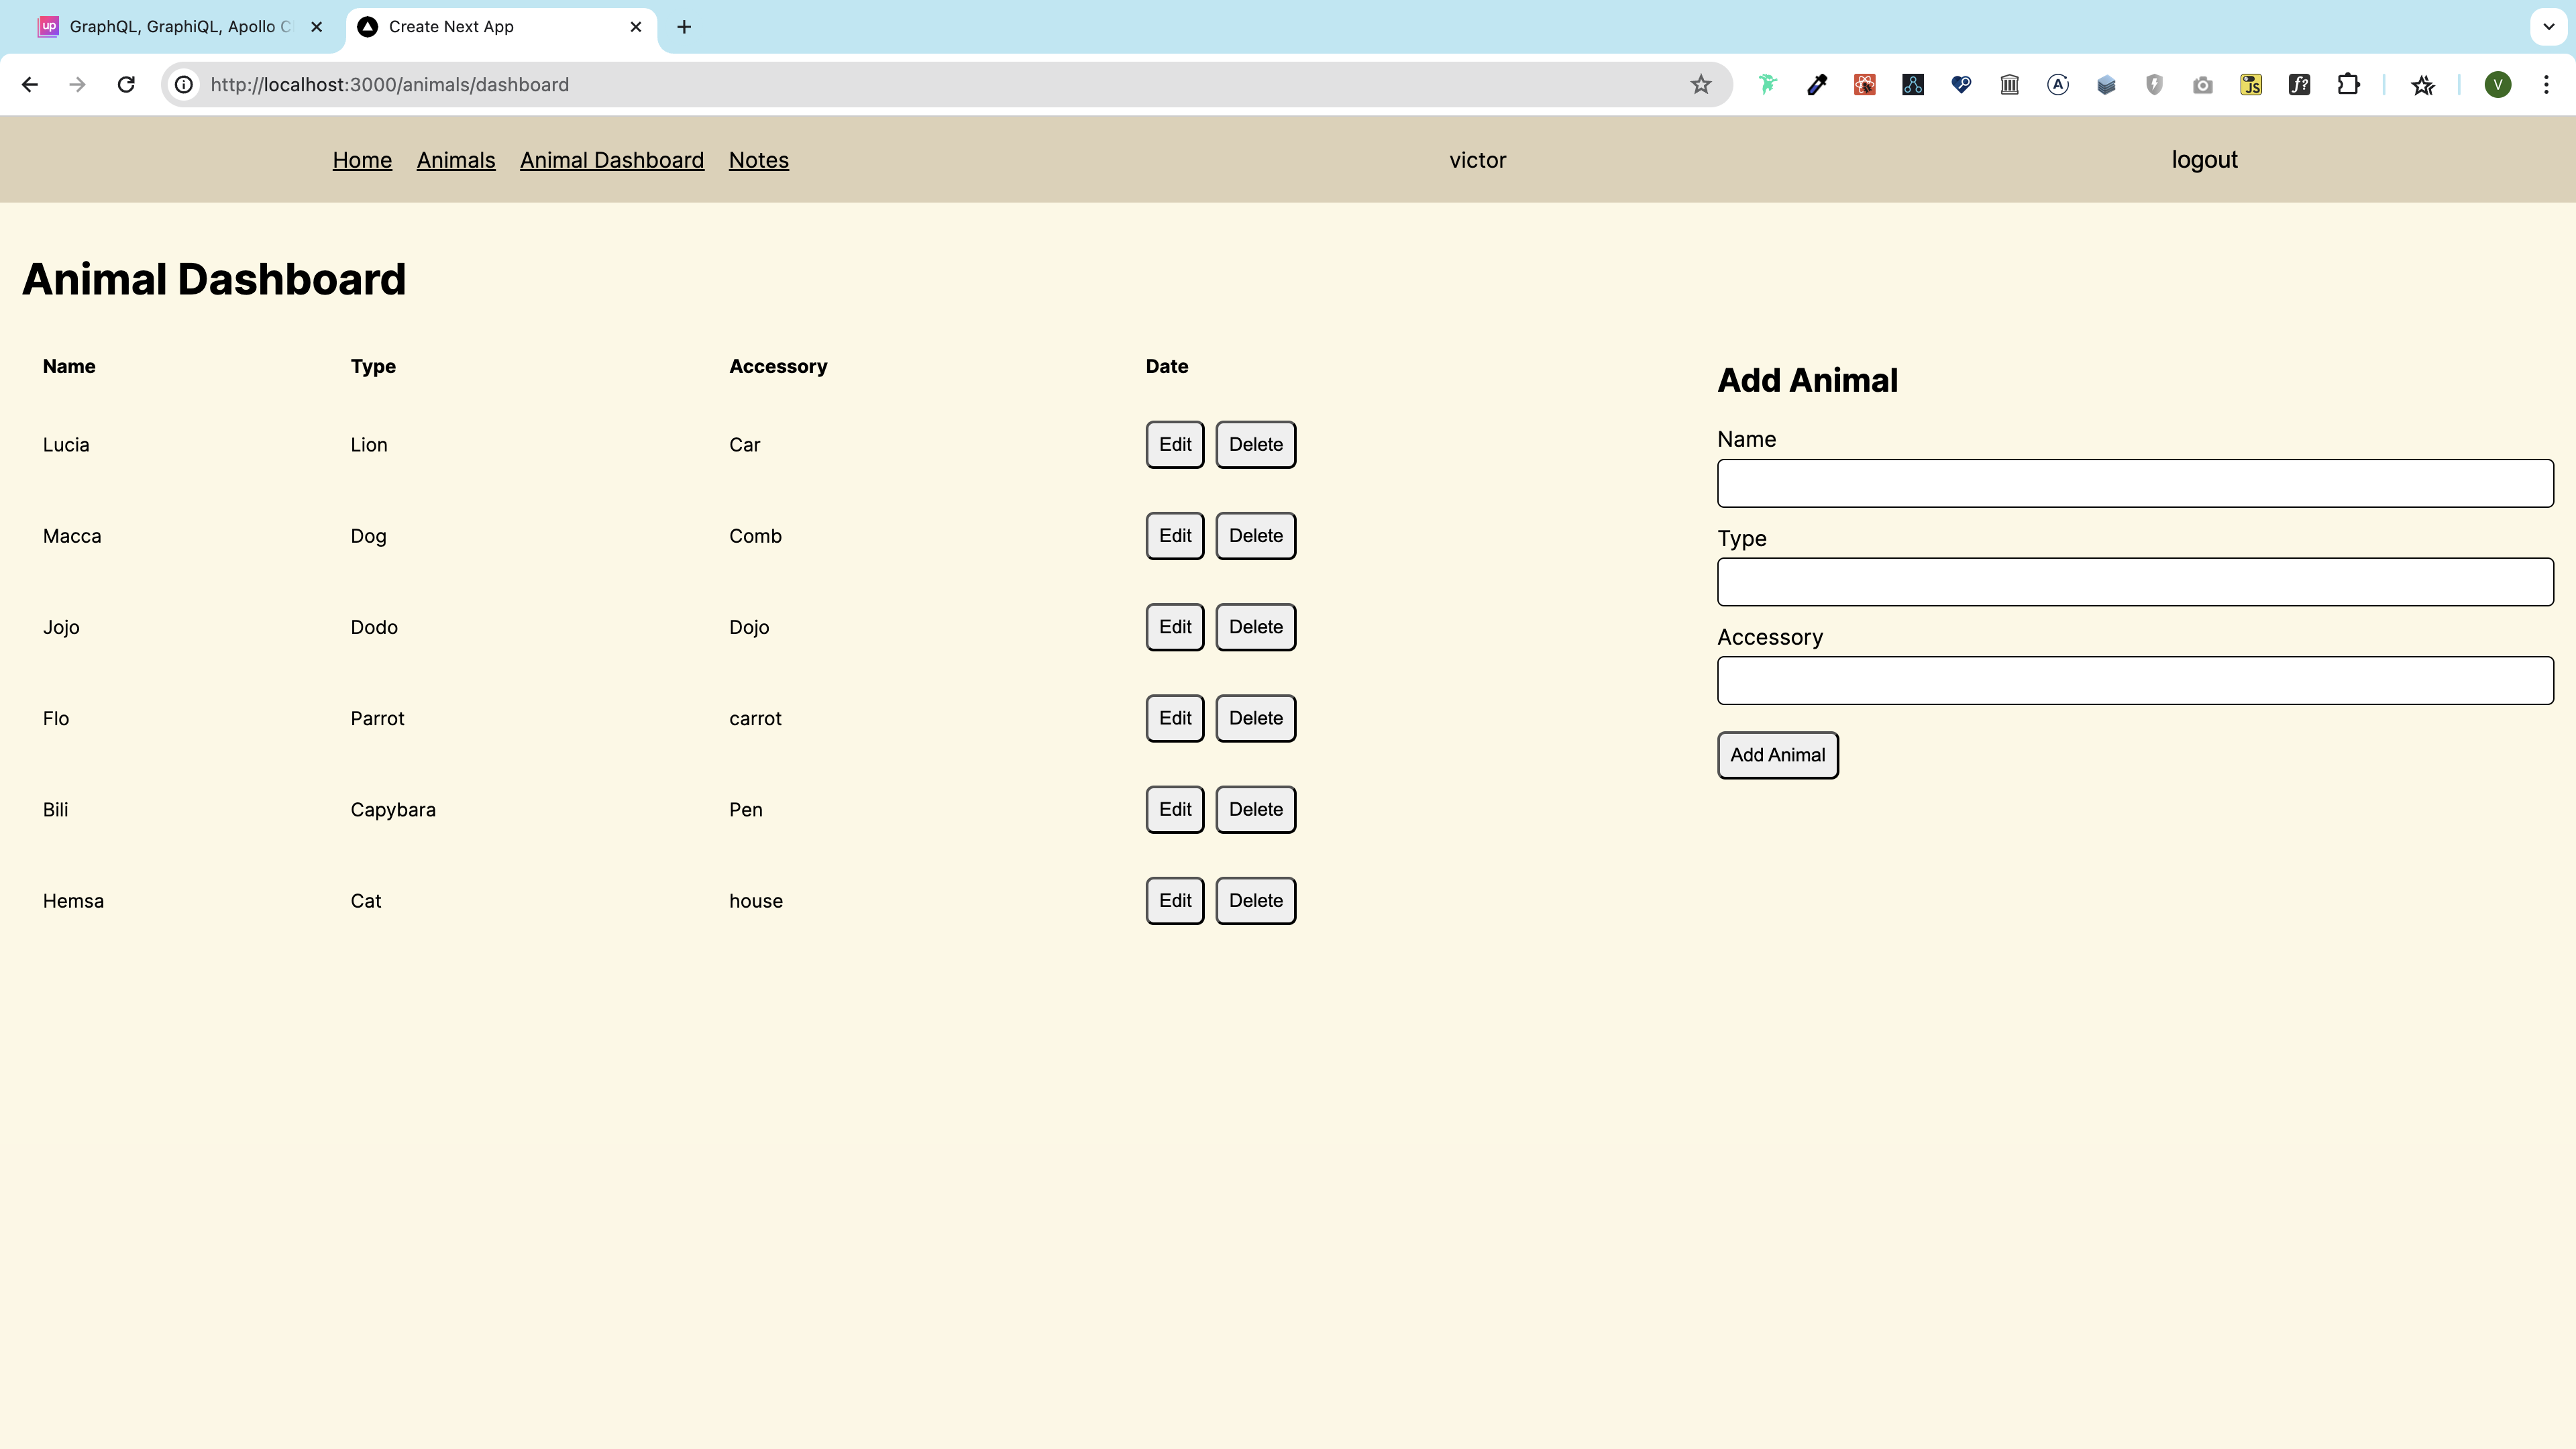This screenshot has height=1449, width=2576.
Task: Open the Notes nav link
Action: pos(758,160)
